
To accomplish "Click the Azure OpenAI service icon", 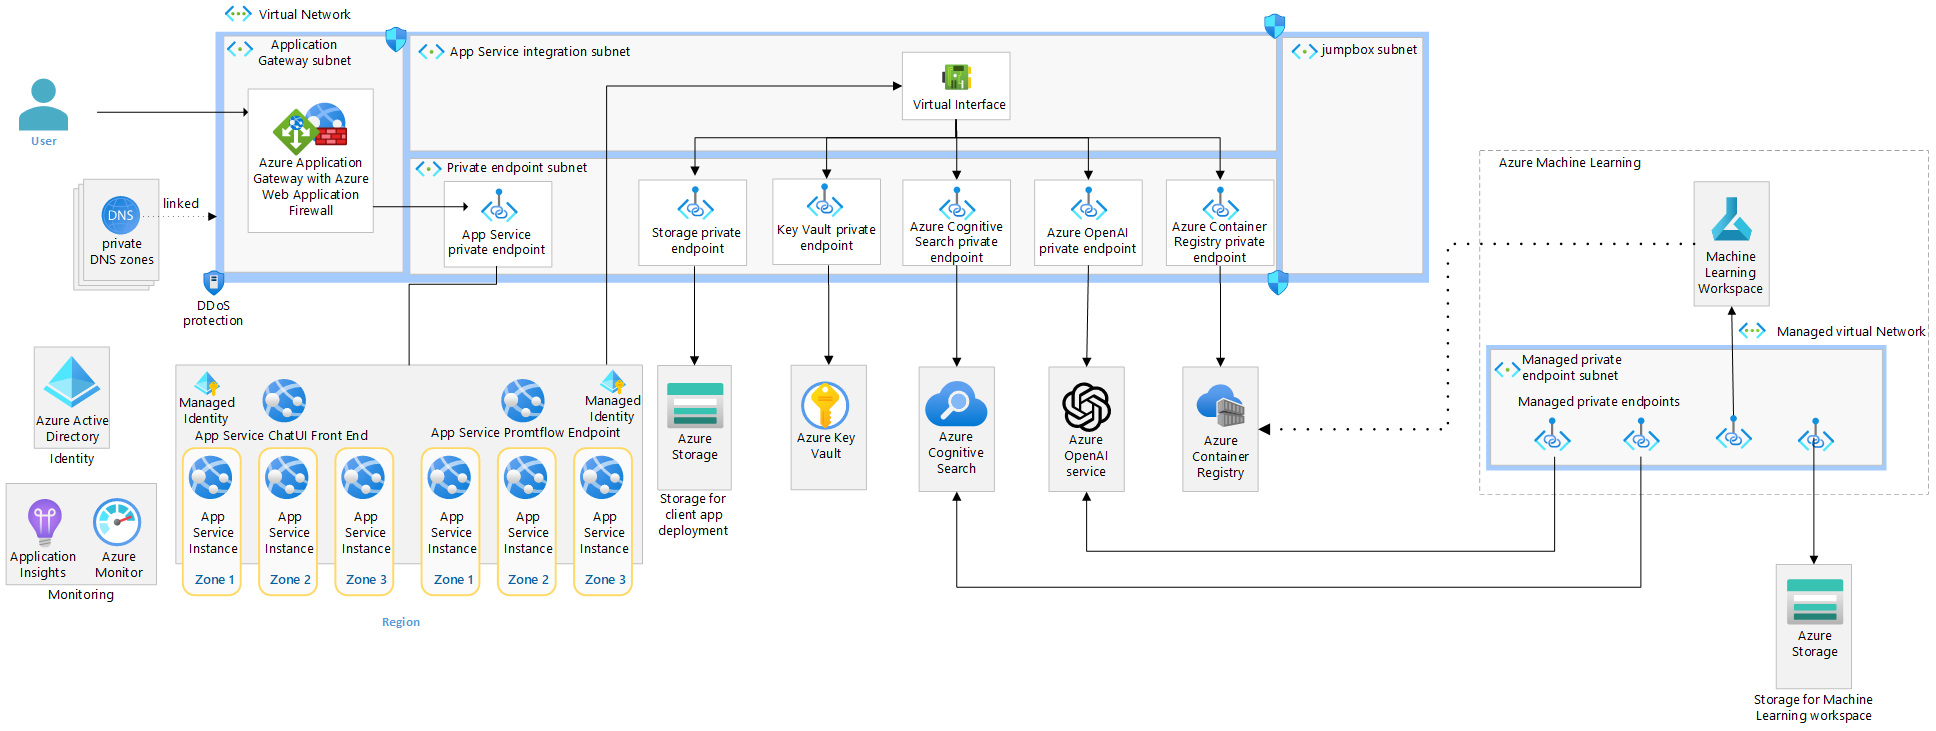I will pos(1087,407).
